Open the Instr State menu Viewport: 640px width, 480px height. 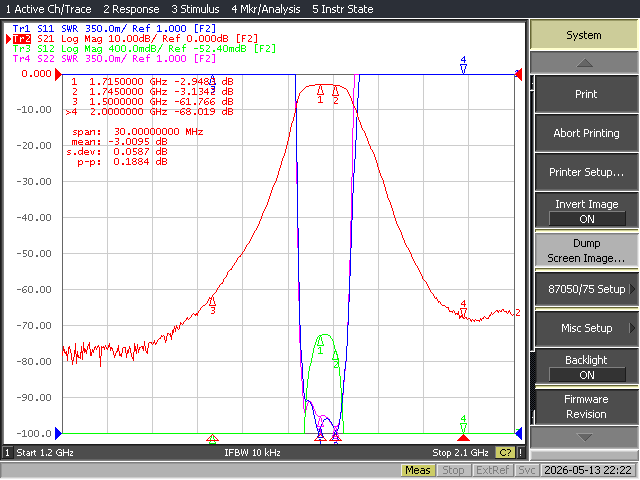(x=342, y=9)
